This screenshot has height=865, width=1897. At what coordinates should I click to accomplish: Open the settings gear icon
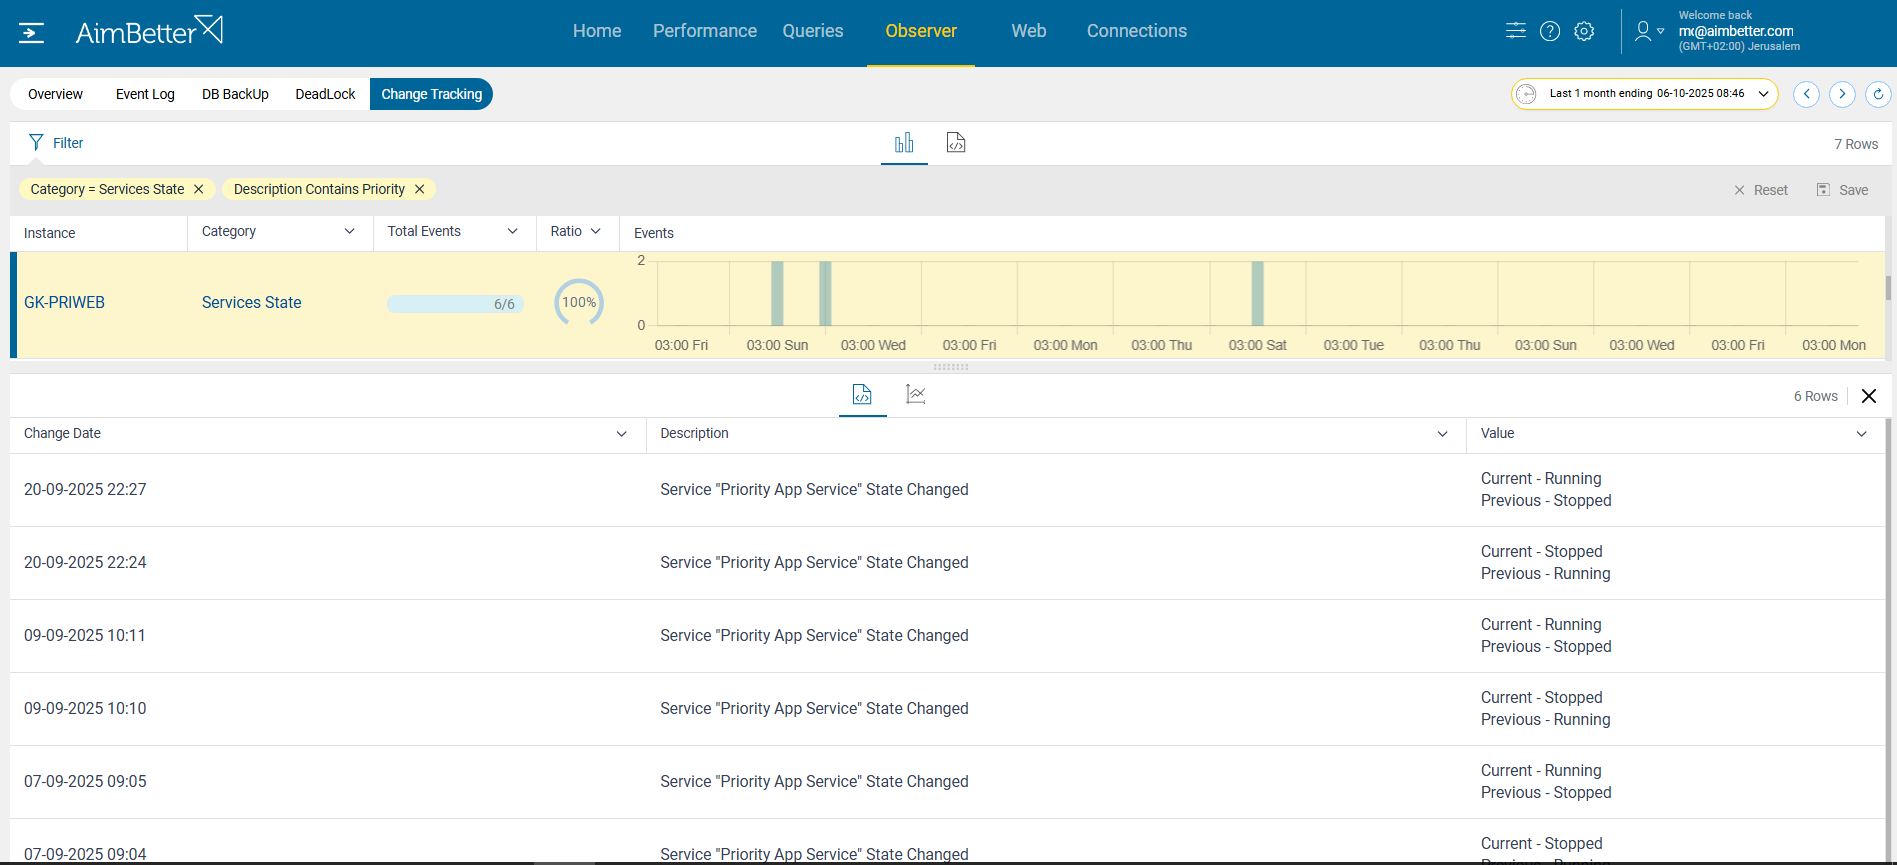(1584, 31)
